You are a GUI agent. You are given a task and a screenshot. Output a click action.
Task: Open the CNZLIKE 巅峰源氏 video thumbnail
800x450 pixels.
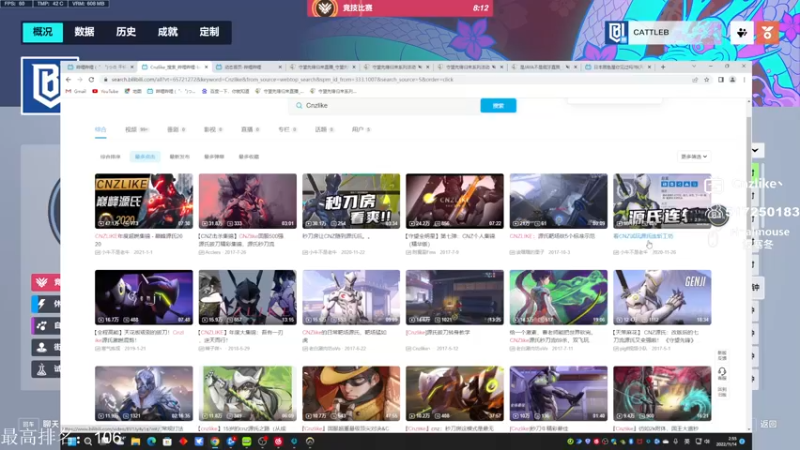(144, 201)
